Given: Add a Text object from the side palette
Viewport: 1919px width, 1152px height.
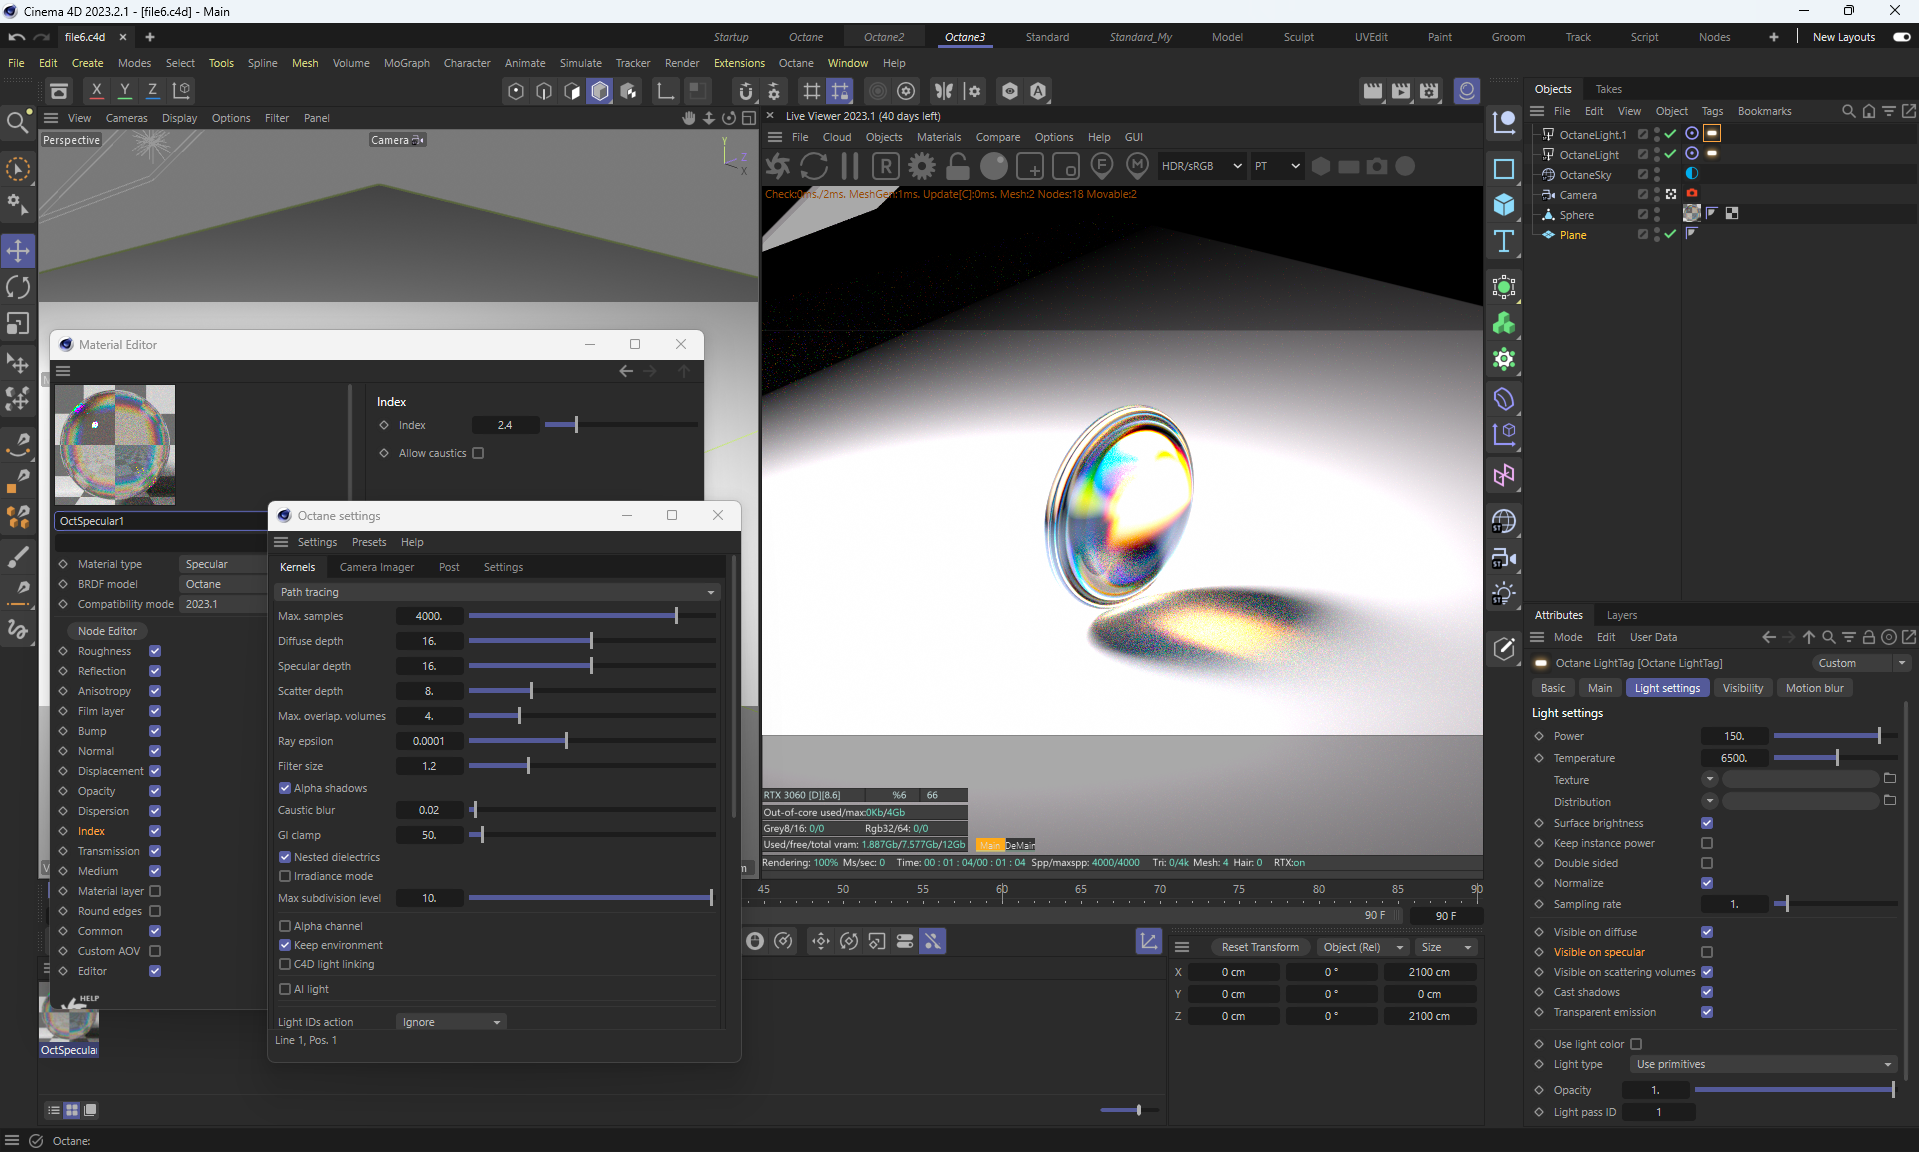Looking at the screenshot, I should pos(1504,241).
